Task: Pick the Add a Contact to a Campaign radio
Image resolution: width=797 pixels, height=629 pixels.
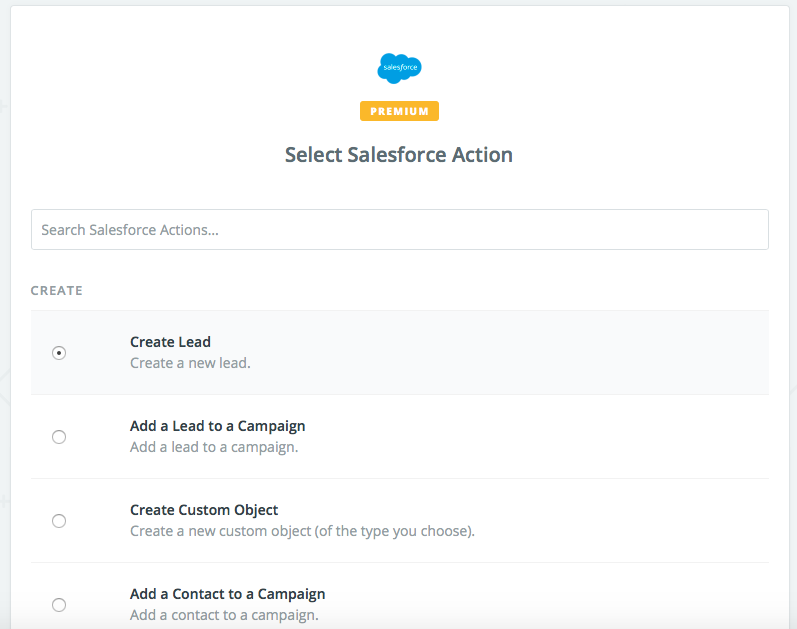Action: (59, 604)
